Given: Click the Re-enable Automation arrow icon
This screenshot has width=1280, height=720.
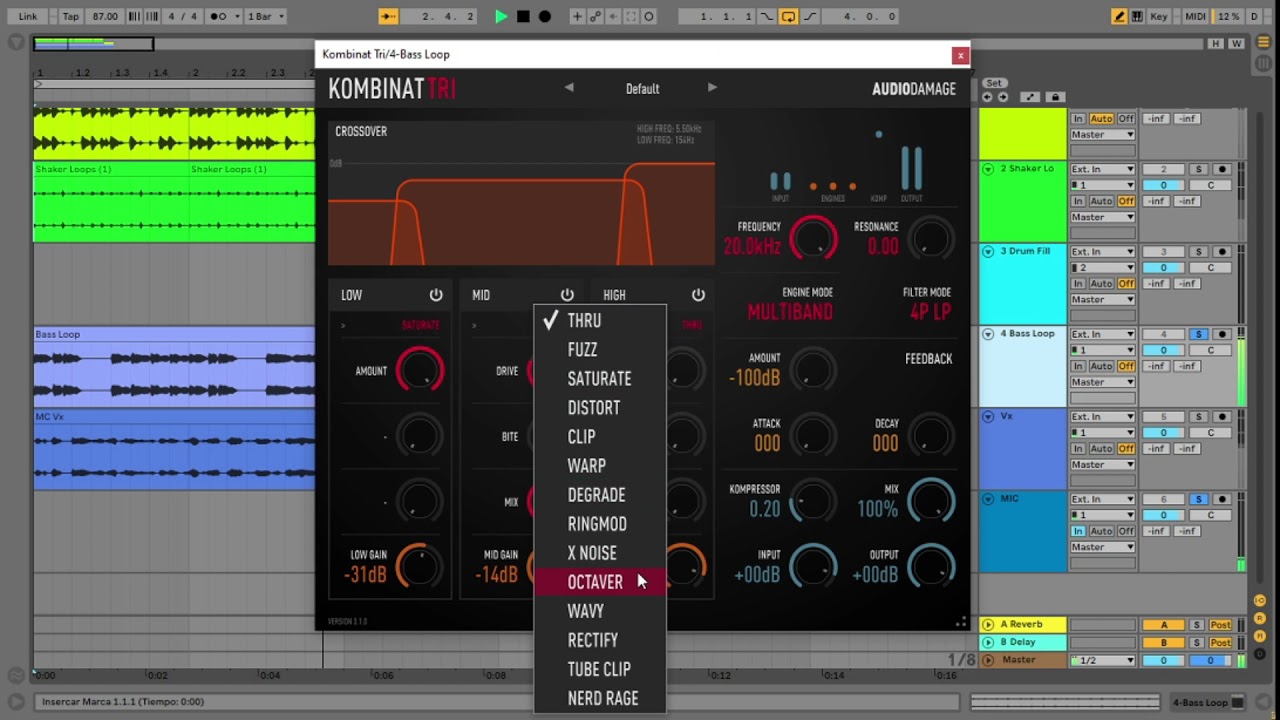Looking at the screenshot, I should tap(613, 16).
